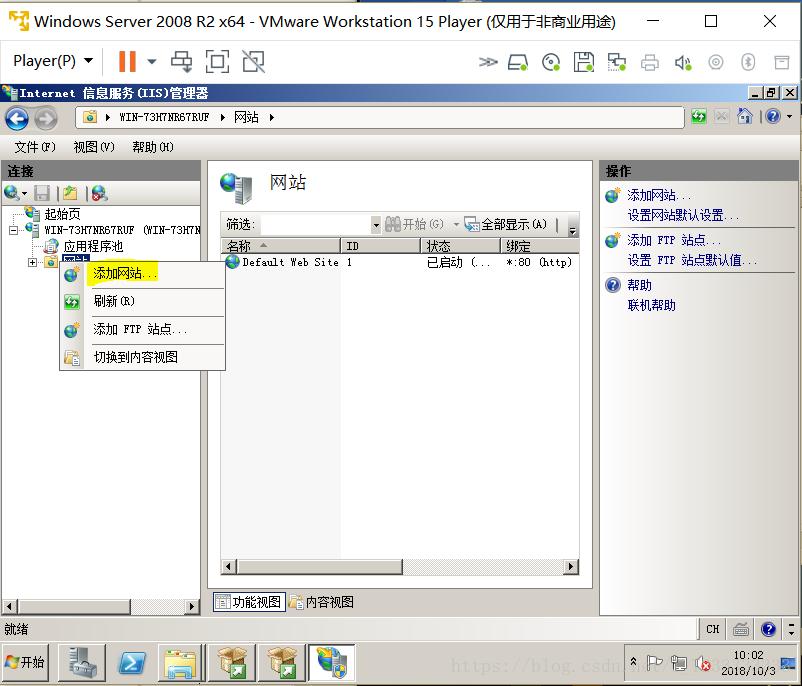
Task: Click the delete connection icon
Action: pos(99,193)
